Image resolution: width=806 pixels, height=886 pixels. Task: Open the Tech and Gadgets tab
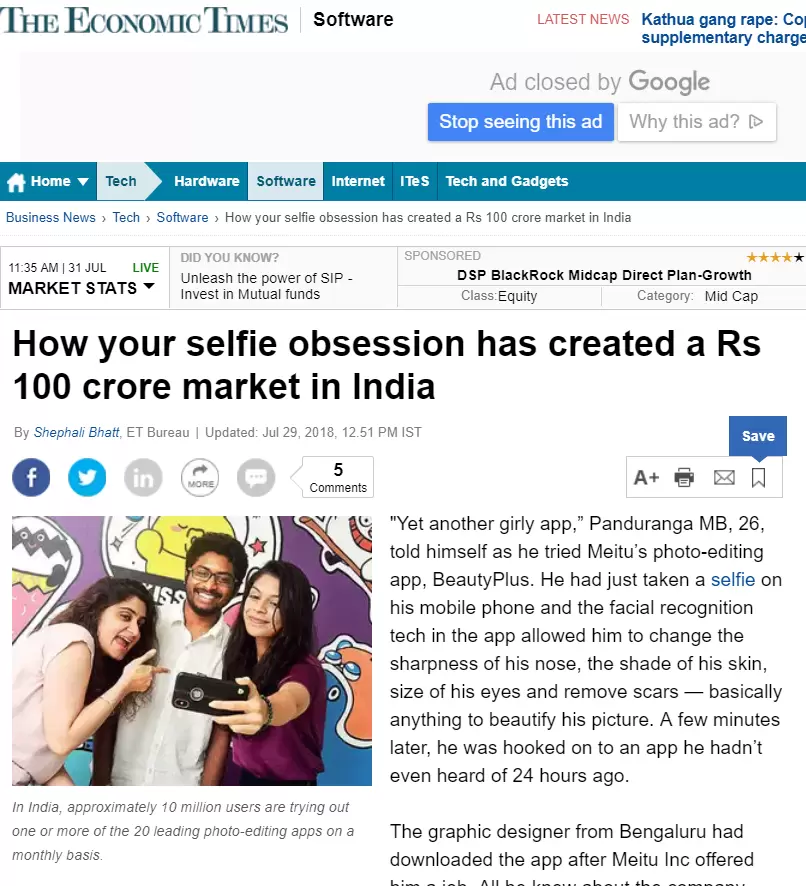click(x=506, y=181)
